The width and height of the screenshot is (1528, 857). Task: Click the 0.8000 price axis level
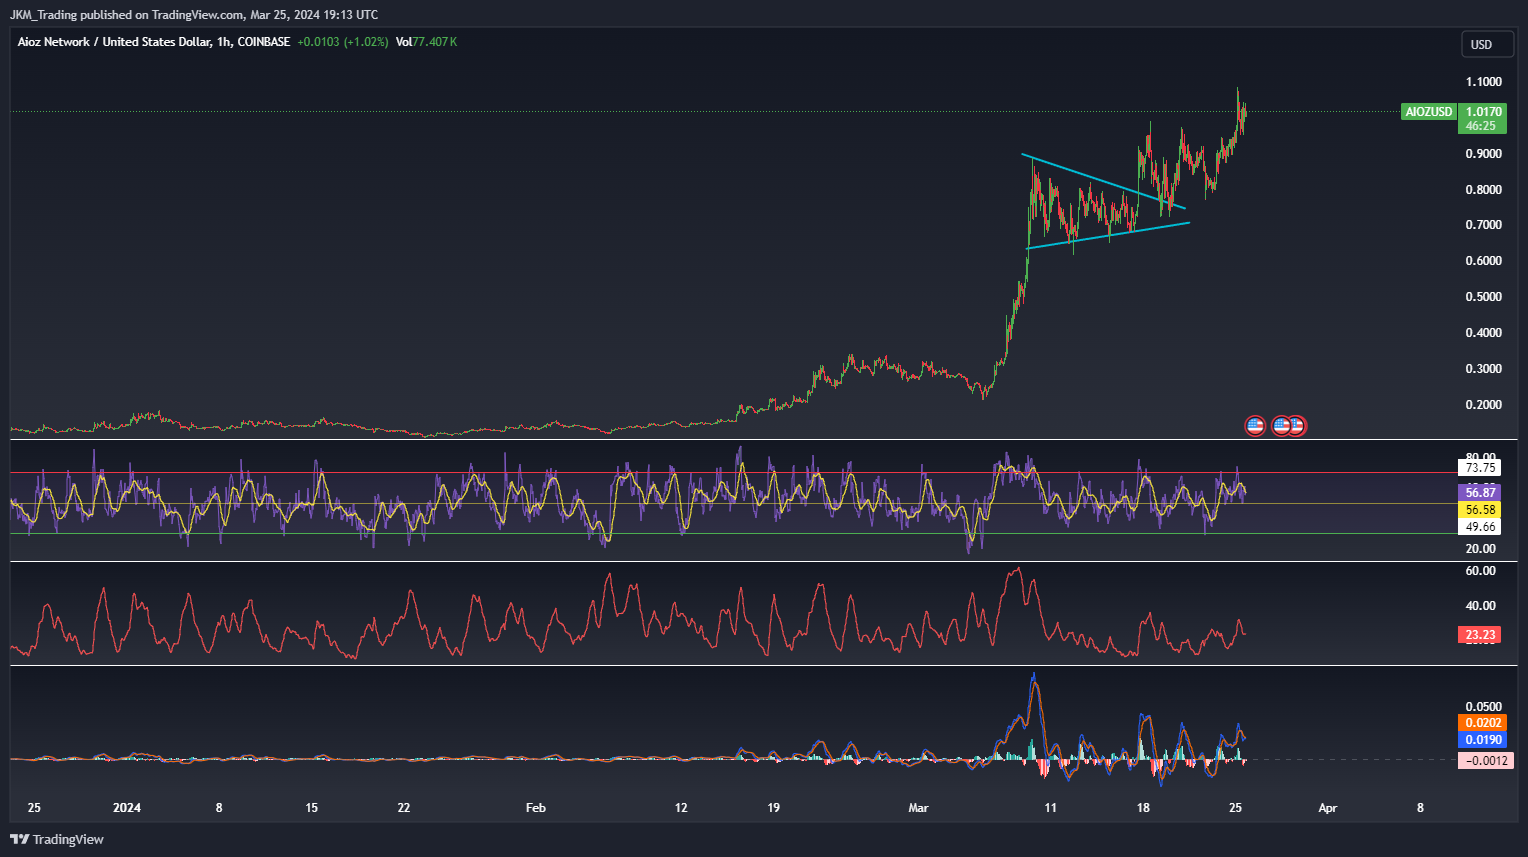[x=1483, y=190]
